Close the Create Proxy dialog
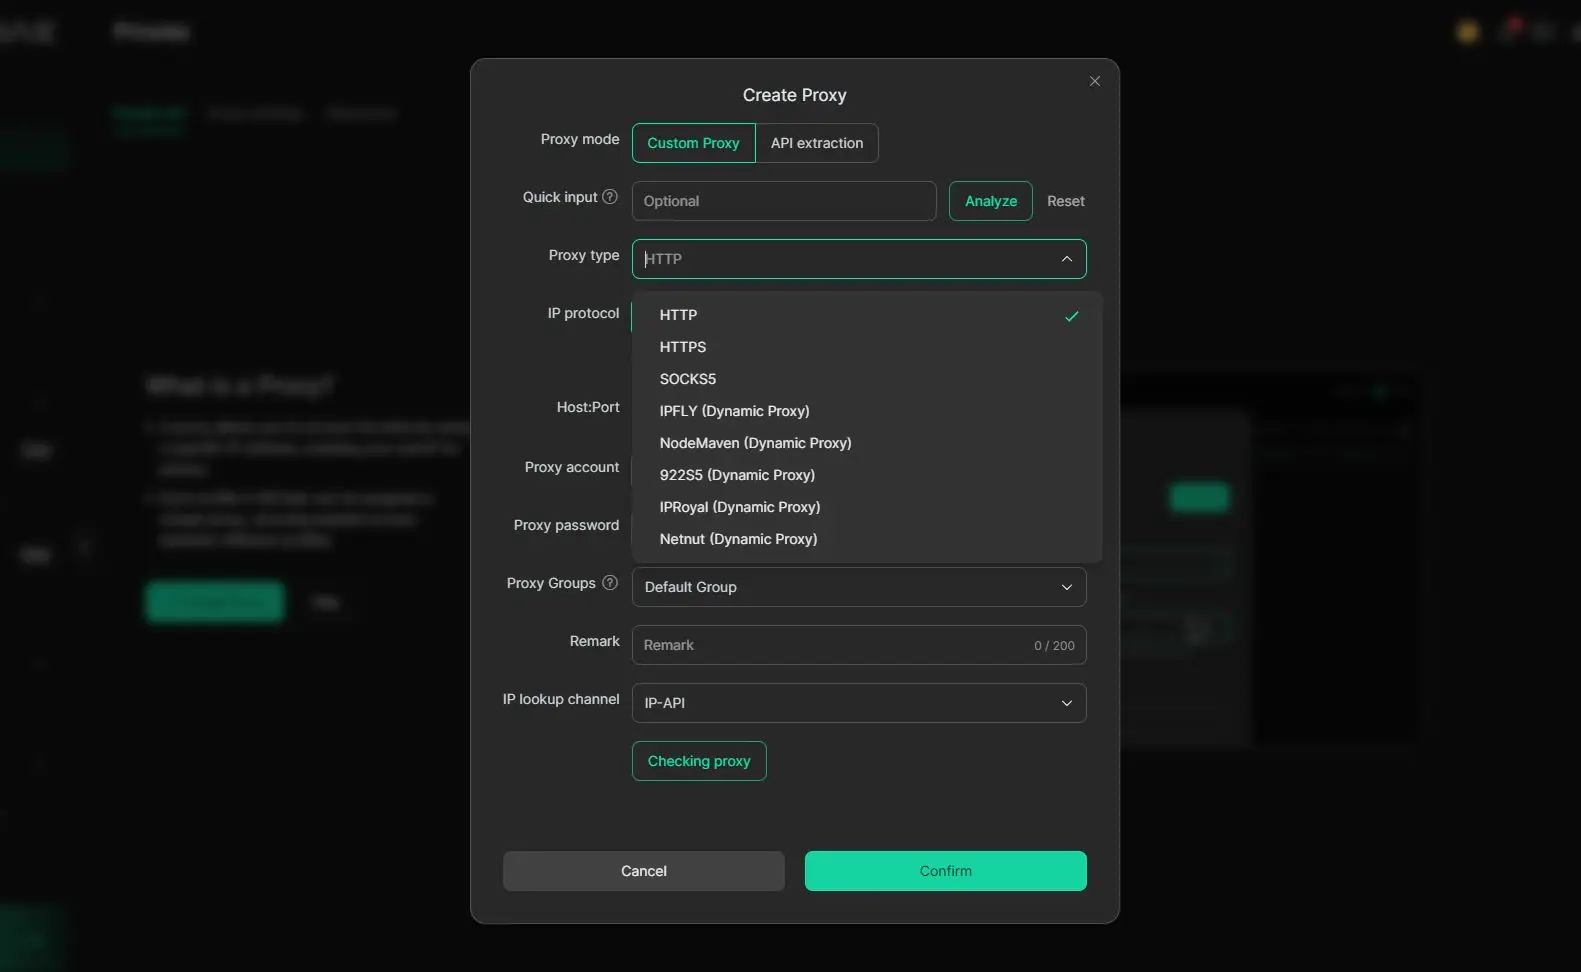This screenshot has height=972, width=1581. click(1095, 81)
